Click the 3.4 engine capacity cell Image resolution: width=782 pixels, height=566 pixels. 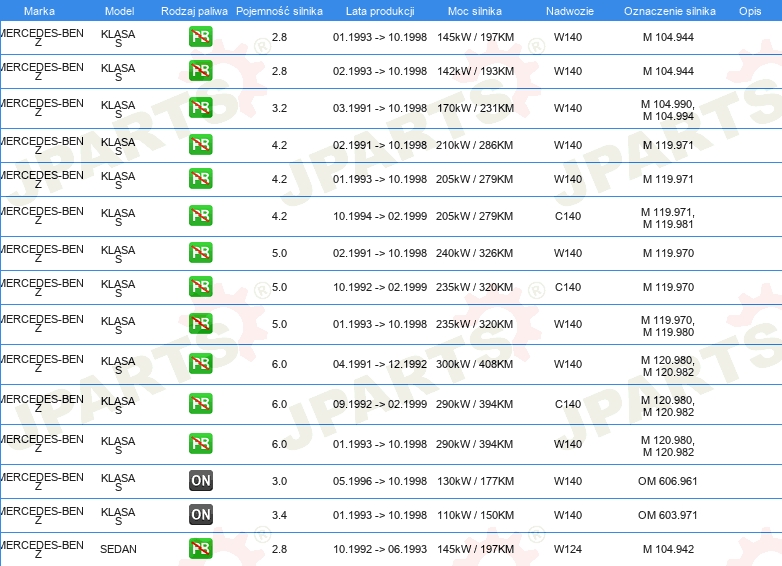(x=279, y=515)
